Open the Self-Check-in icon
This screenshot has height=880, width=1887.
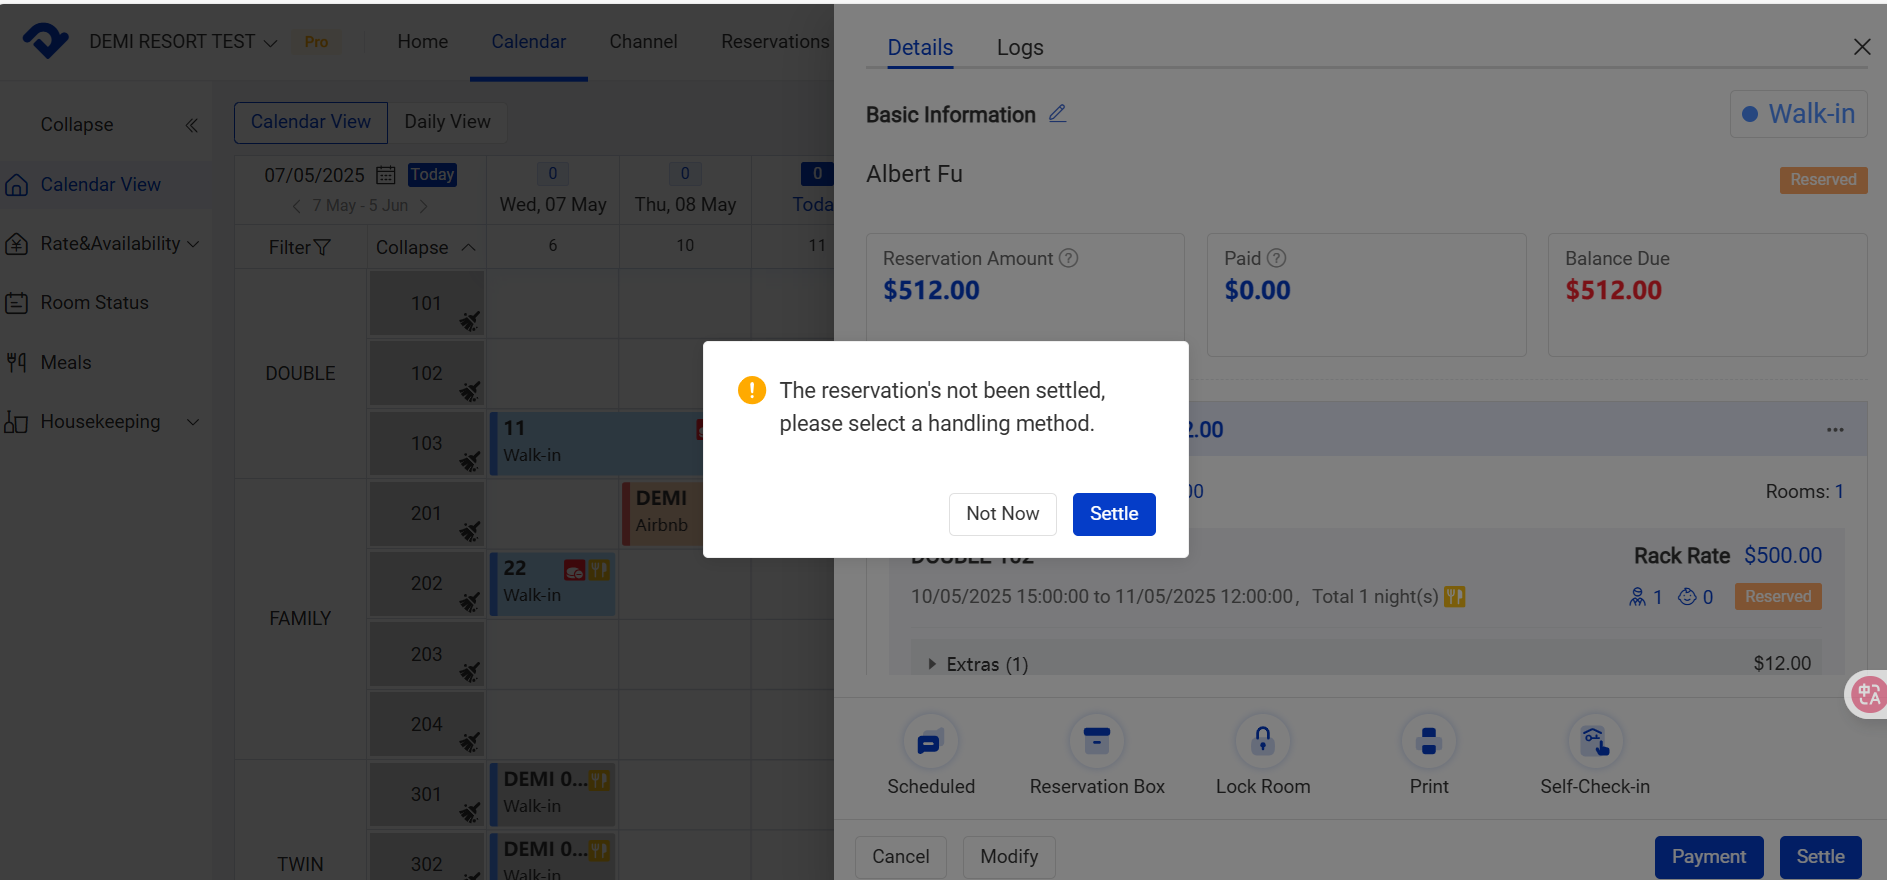pos(1594,743)
